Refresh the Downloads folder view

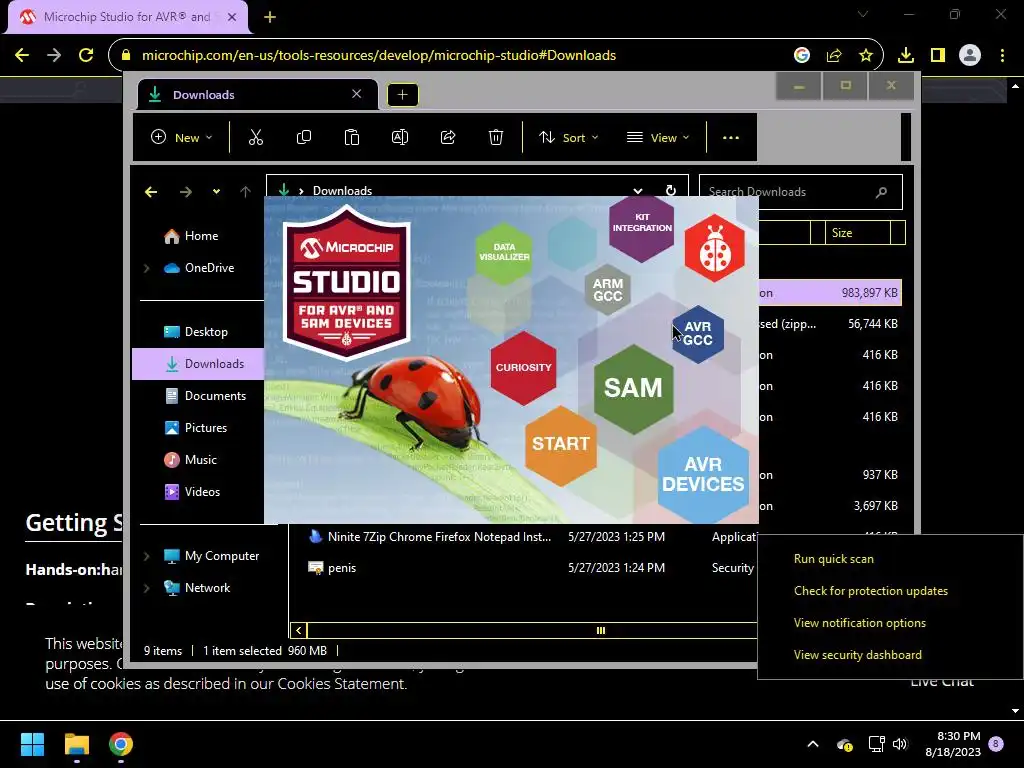[671, 190]
